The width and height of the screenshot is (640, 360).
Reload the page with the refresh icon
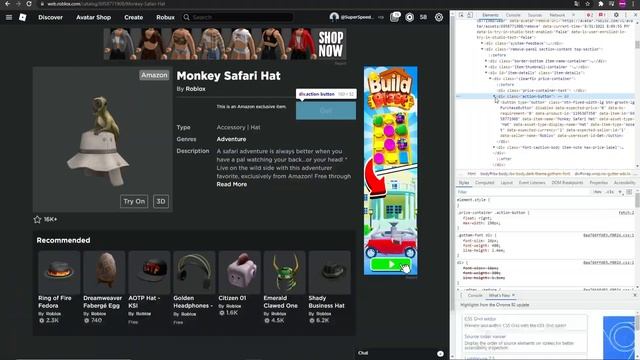click(29, 4)
